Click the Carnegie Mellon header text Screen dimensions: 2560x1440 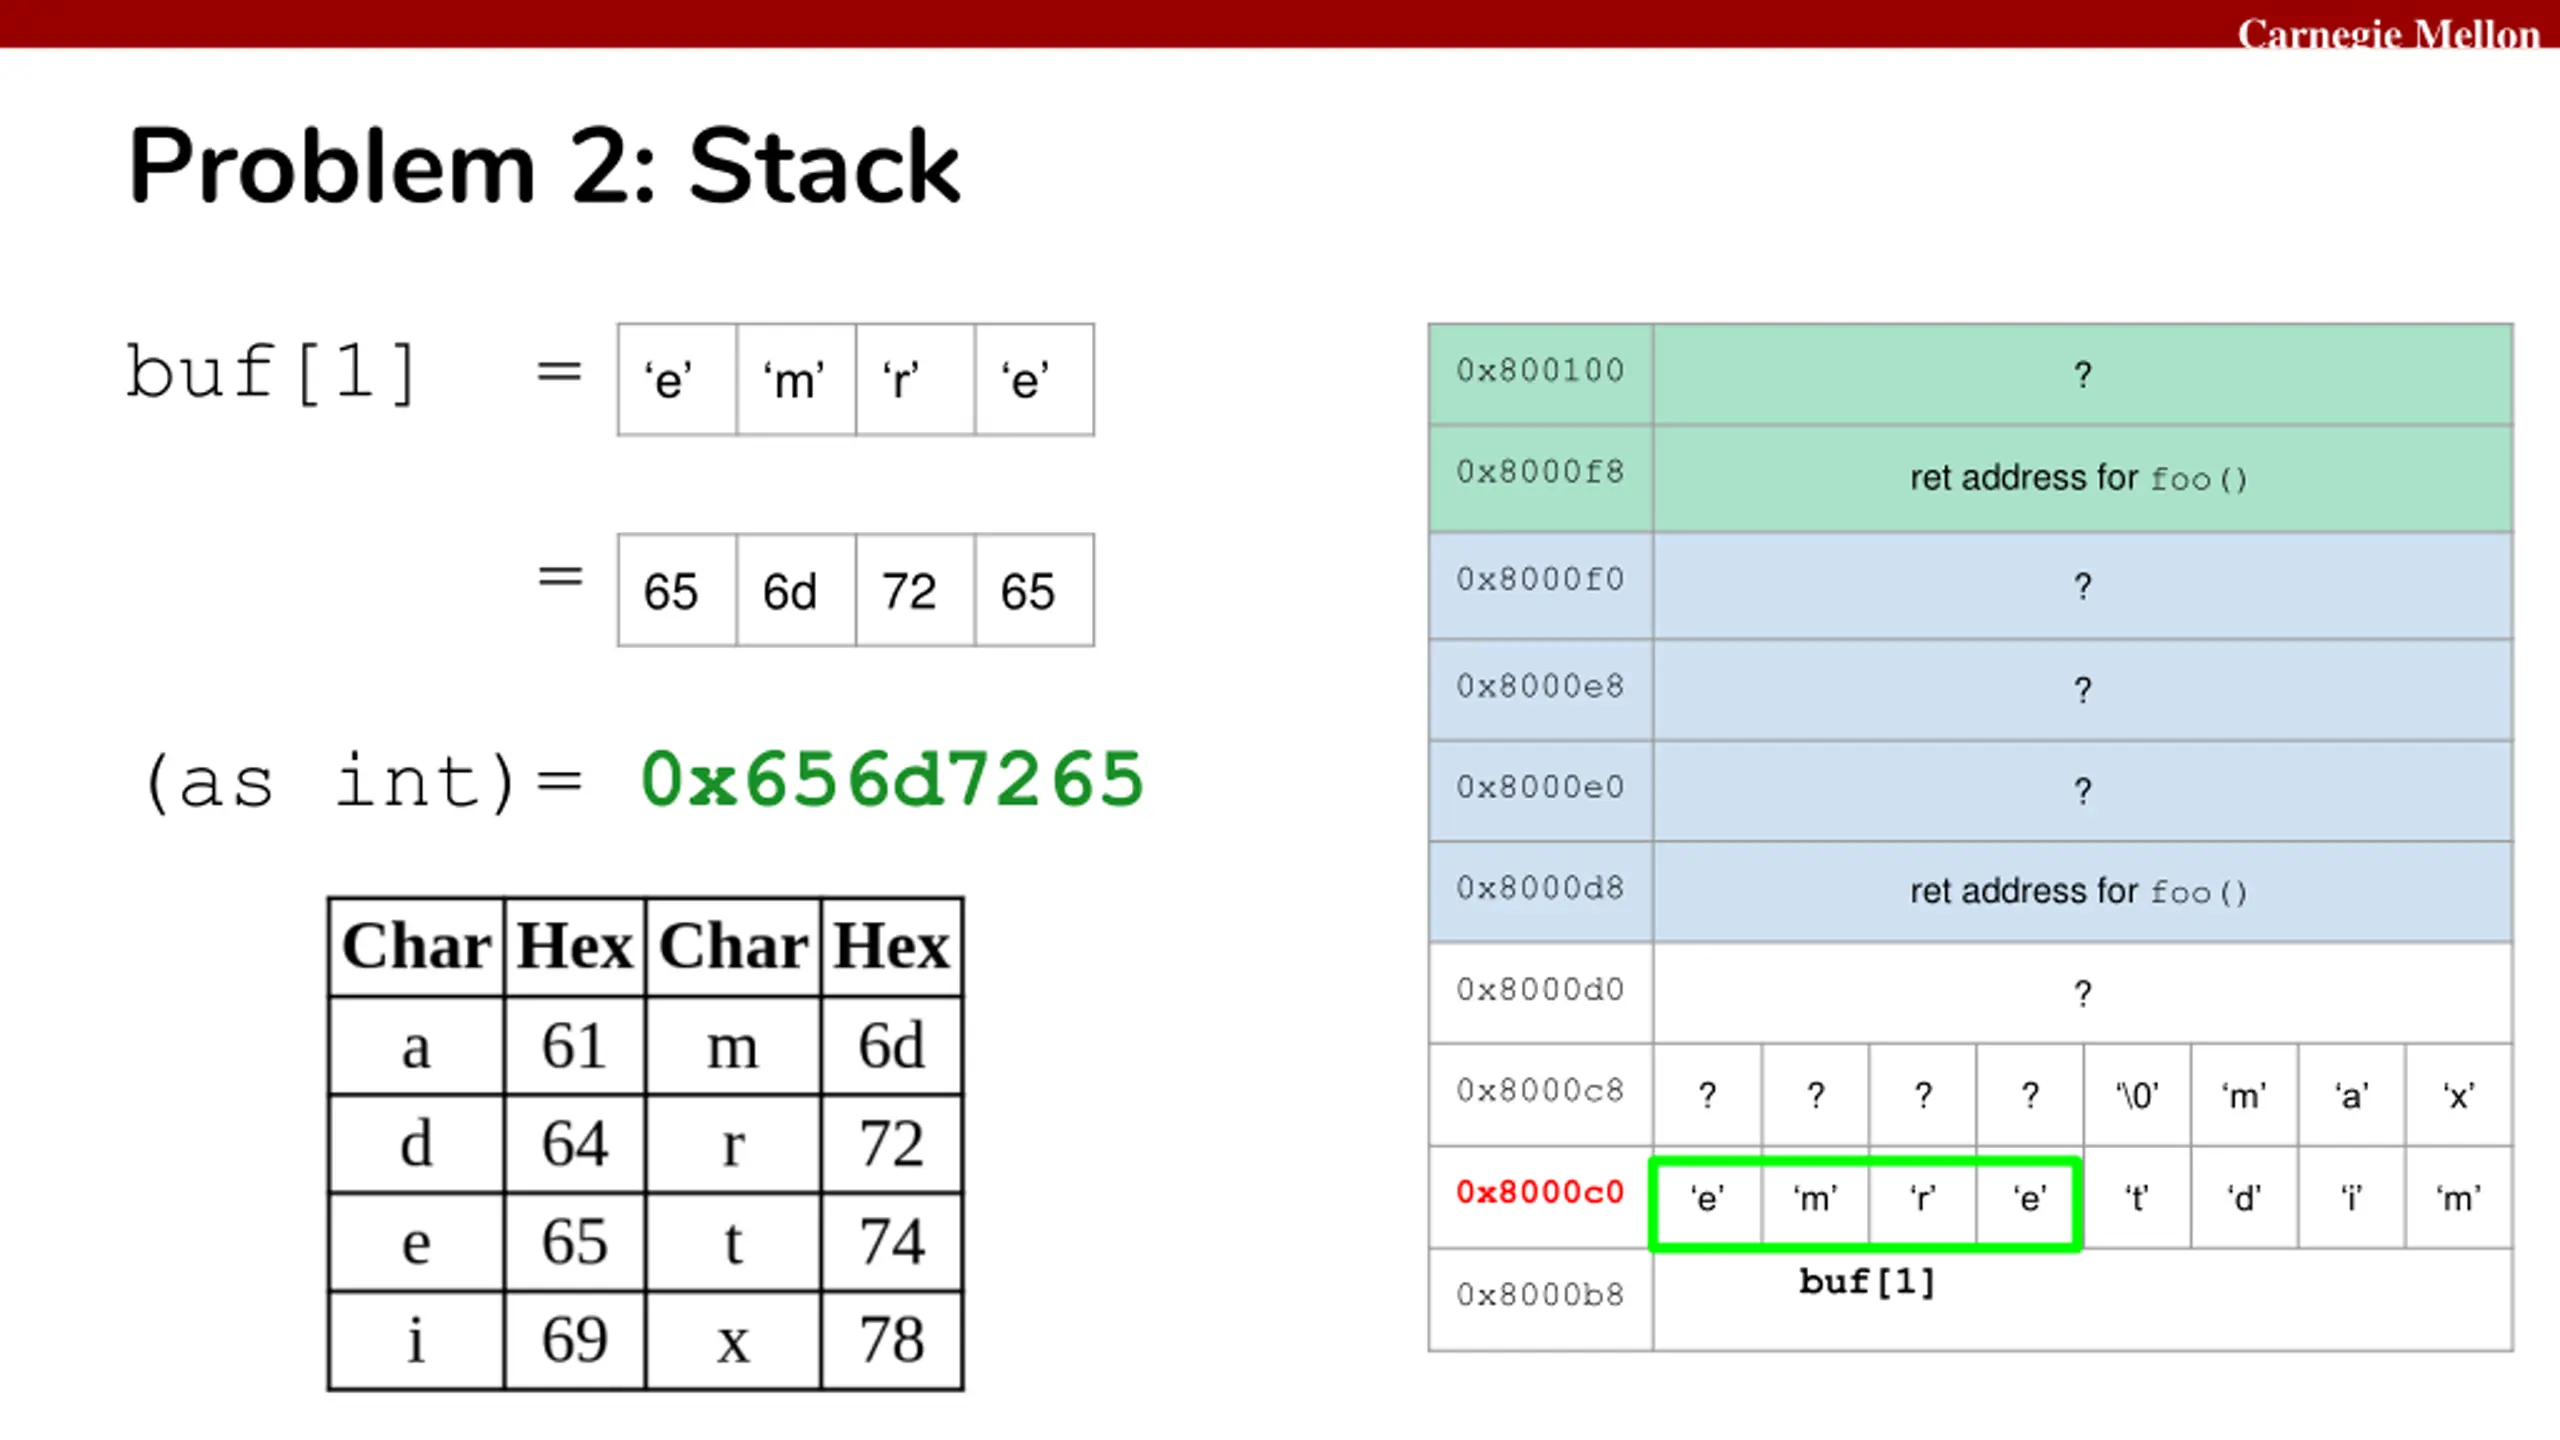[2388, 34]
